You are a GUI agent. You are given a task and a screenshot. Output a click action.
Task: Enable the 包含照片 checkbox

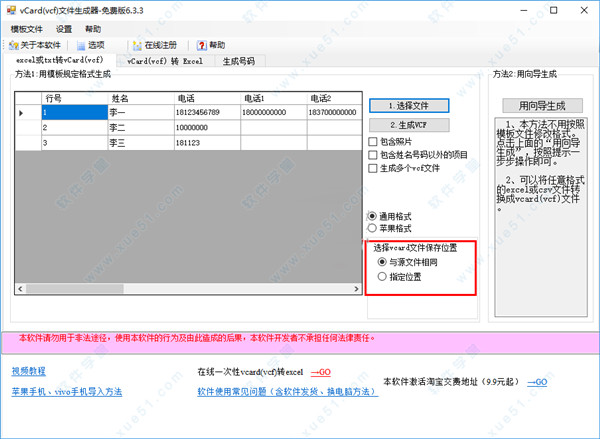374,142
